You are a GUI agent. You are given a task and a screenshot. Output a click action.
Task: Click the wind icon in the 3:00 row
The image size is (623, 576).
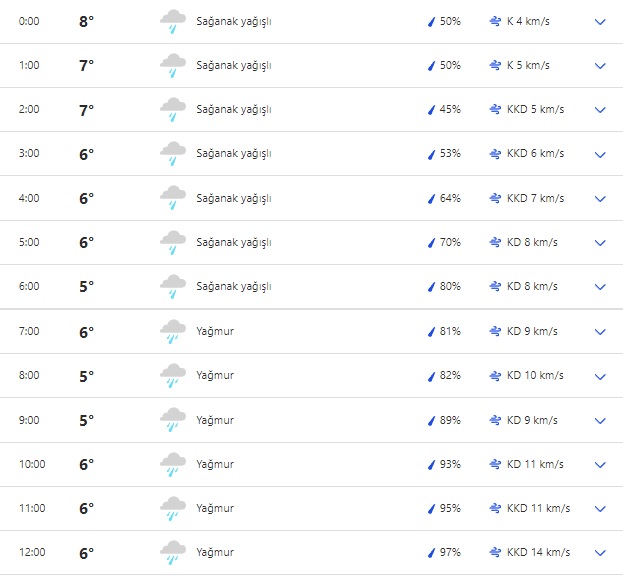point(495,154)
